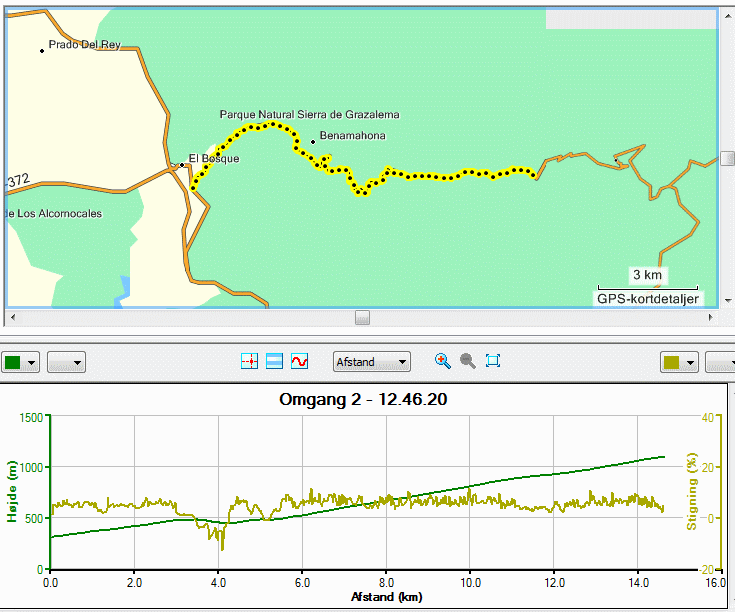Select the red curve smoothing icon
Image resolution: width=735 pixels, height=612 pixels.
(x=299, y=361)
